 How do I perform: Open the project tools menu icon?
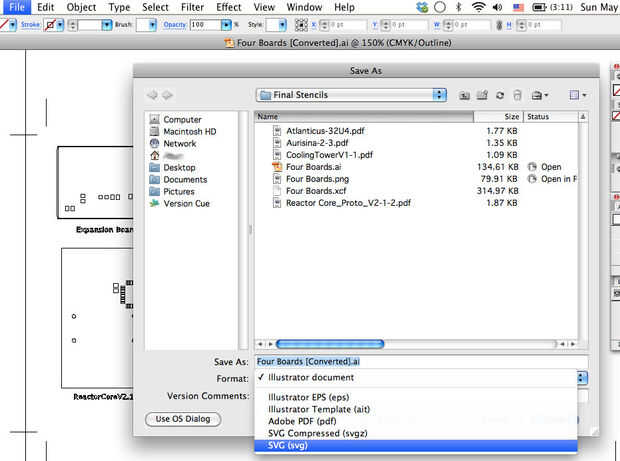coord(540,95)
